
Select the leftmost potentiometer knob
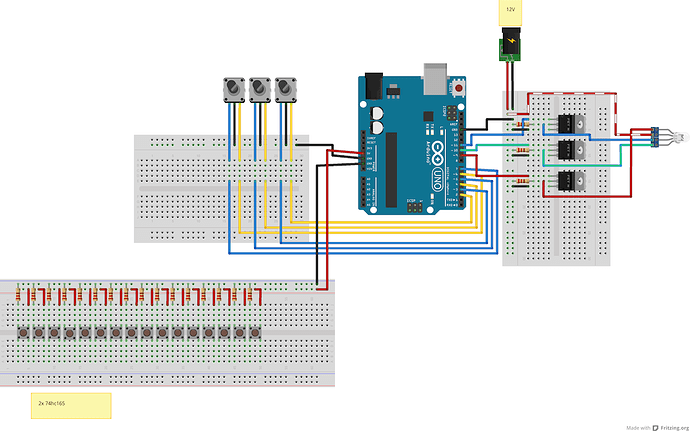click(x=234, y=90)
